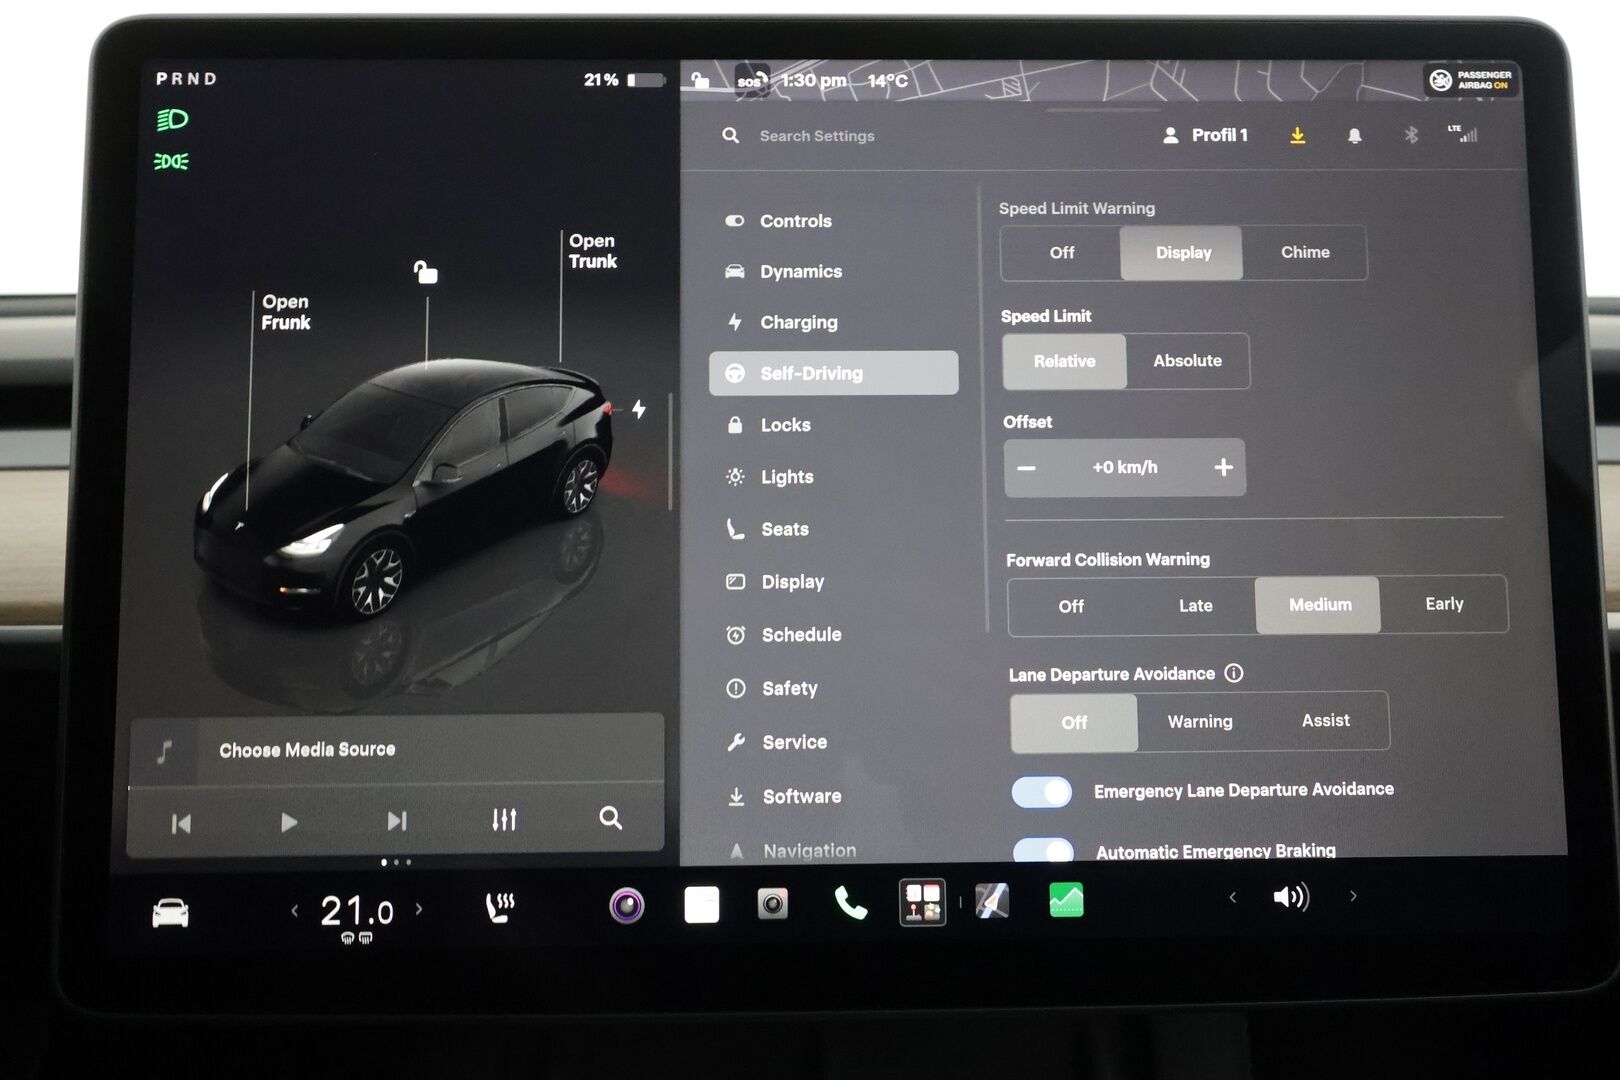Tap the parking lights indicator icon
The image size is (1620, 1080).
point(171,161)
